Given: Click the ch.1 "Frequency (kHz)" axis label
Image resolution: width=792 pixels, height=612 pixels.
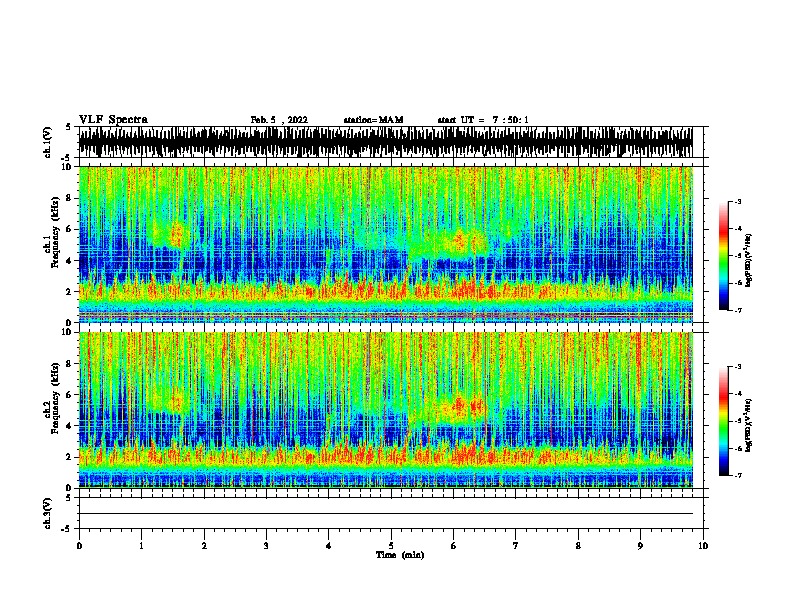Looking at the screenshot, I should coord(55,233).
